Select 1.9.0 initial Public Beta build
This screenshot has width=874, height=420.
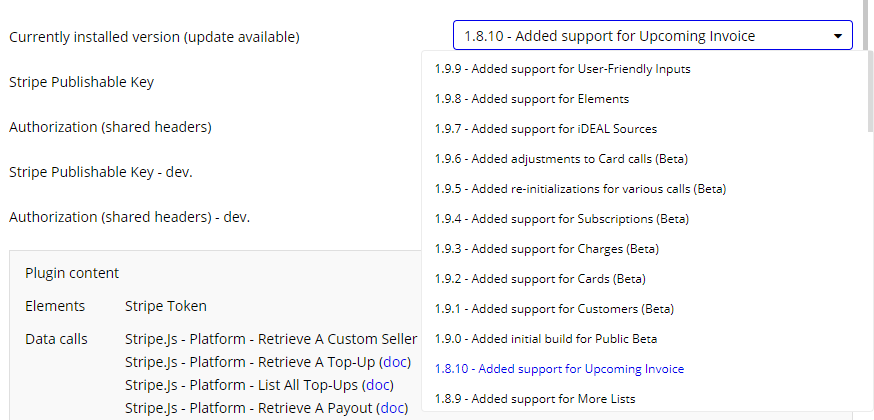[x=545, y=339]
